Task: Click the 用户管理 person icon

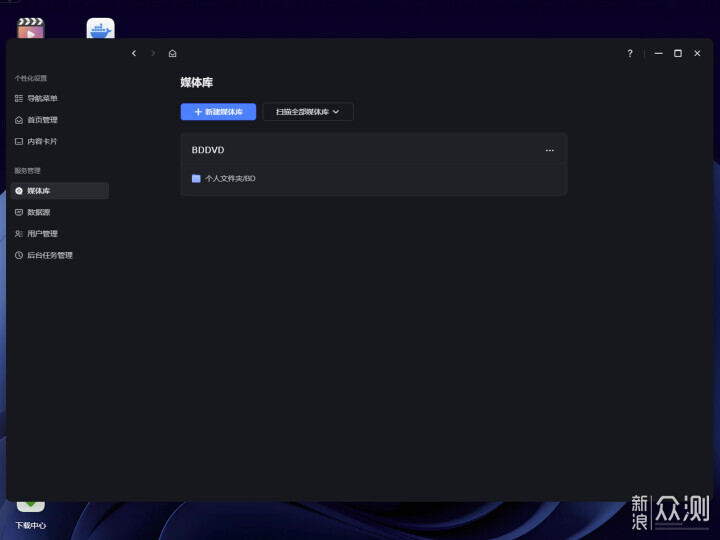Action: (x=19, y=234)
